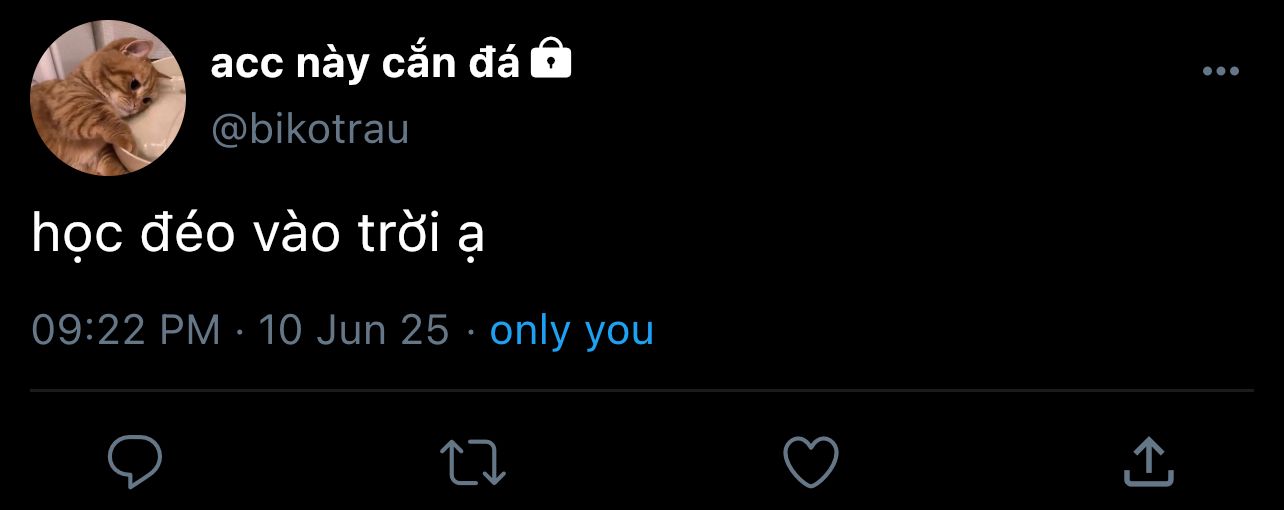Open profile via name "acc này cắn đá"
Screen dimensions: 1284x510
click(x=365, y=65)
